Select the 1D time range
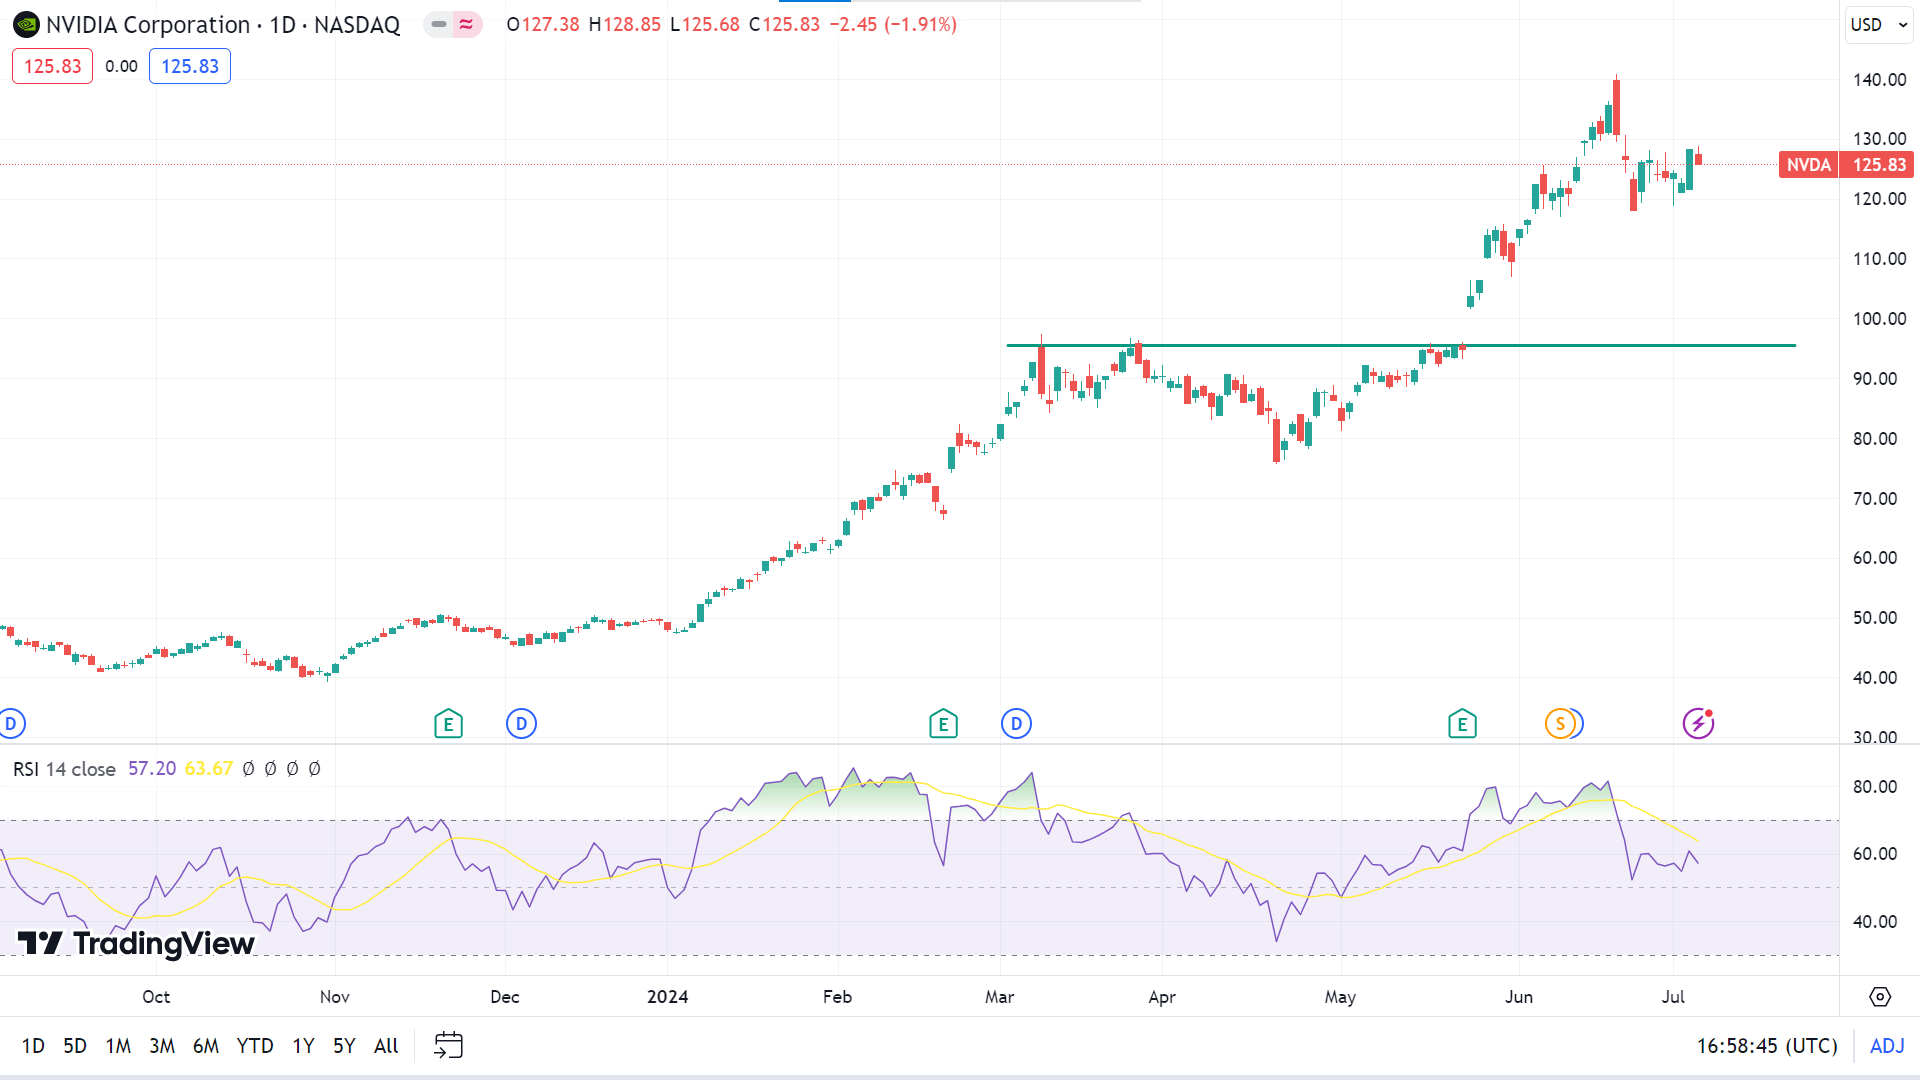Viewport: 1920px width, 1080px height. click(33, 1046)
